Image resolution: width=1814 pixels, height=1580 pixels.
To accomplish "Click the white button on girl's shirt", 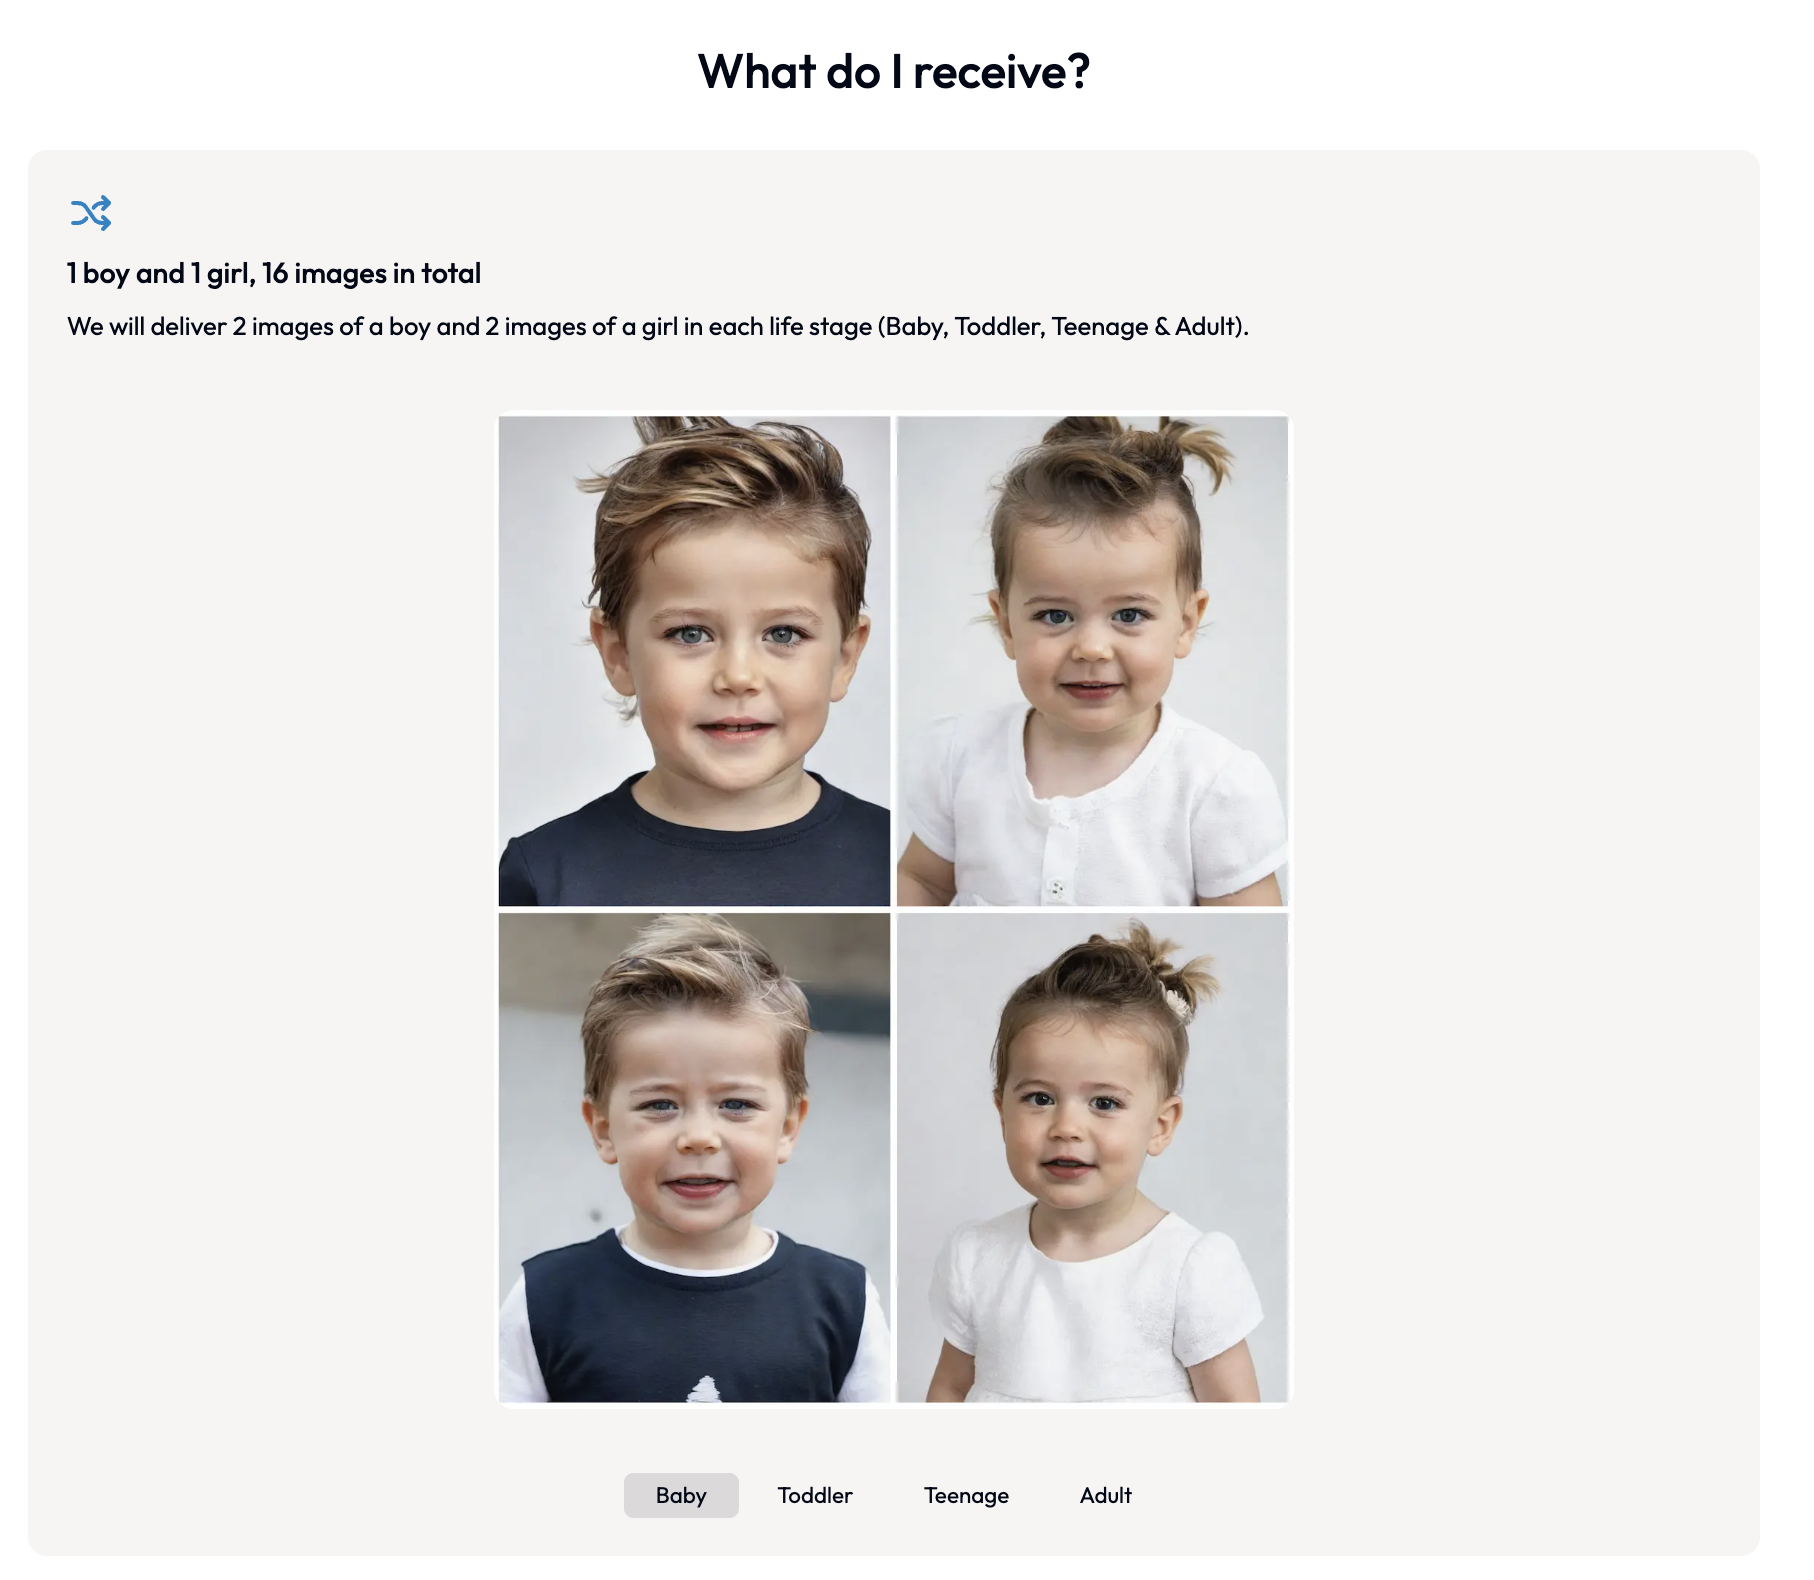I will tap(1056, 887).
